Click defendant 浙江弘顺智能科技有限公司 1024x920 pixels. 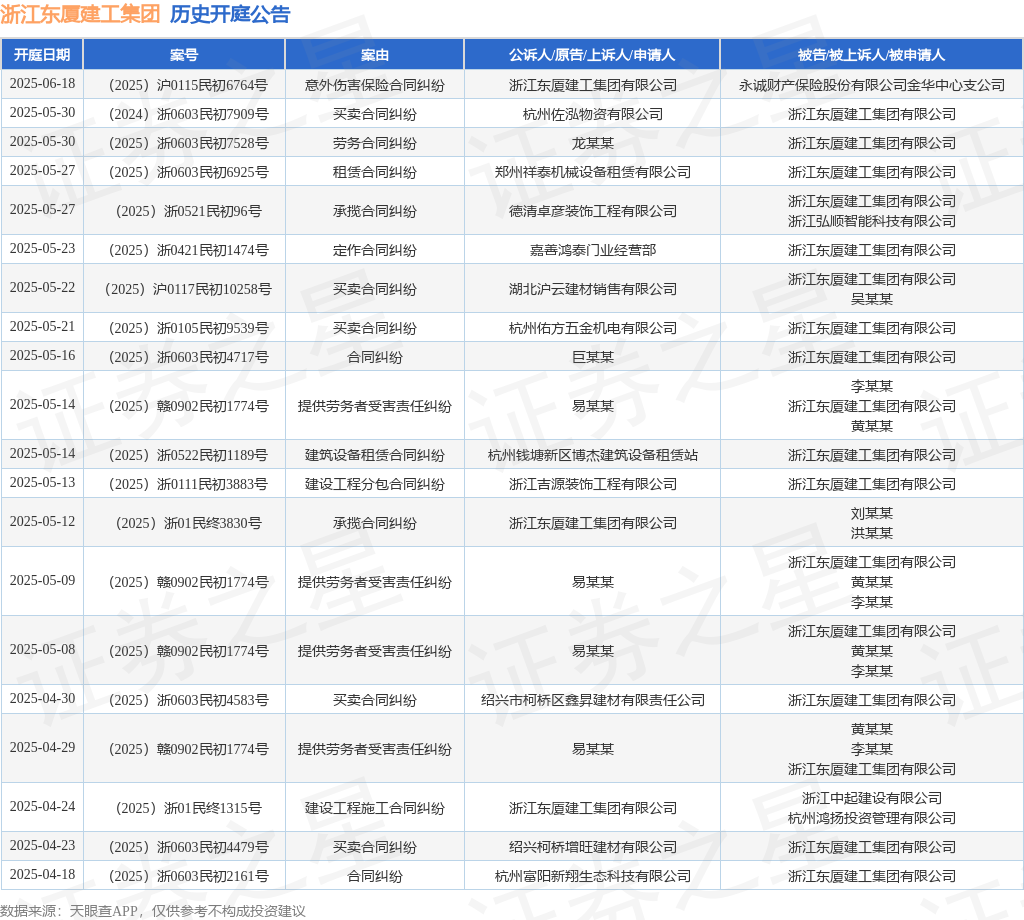[x=872, y=221]
